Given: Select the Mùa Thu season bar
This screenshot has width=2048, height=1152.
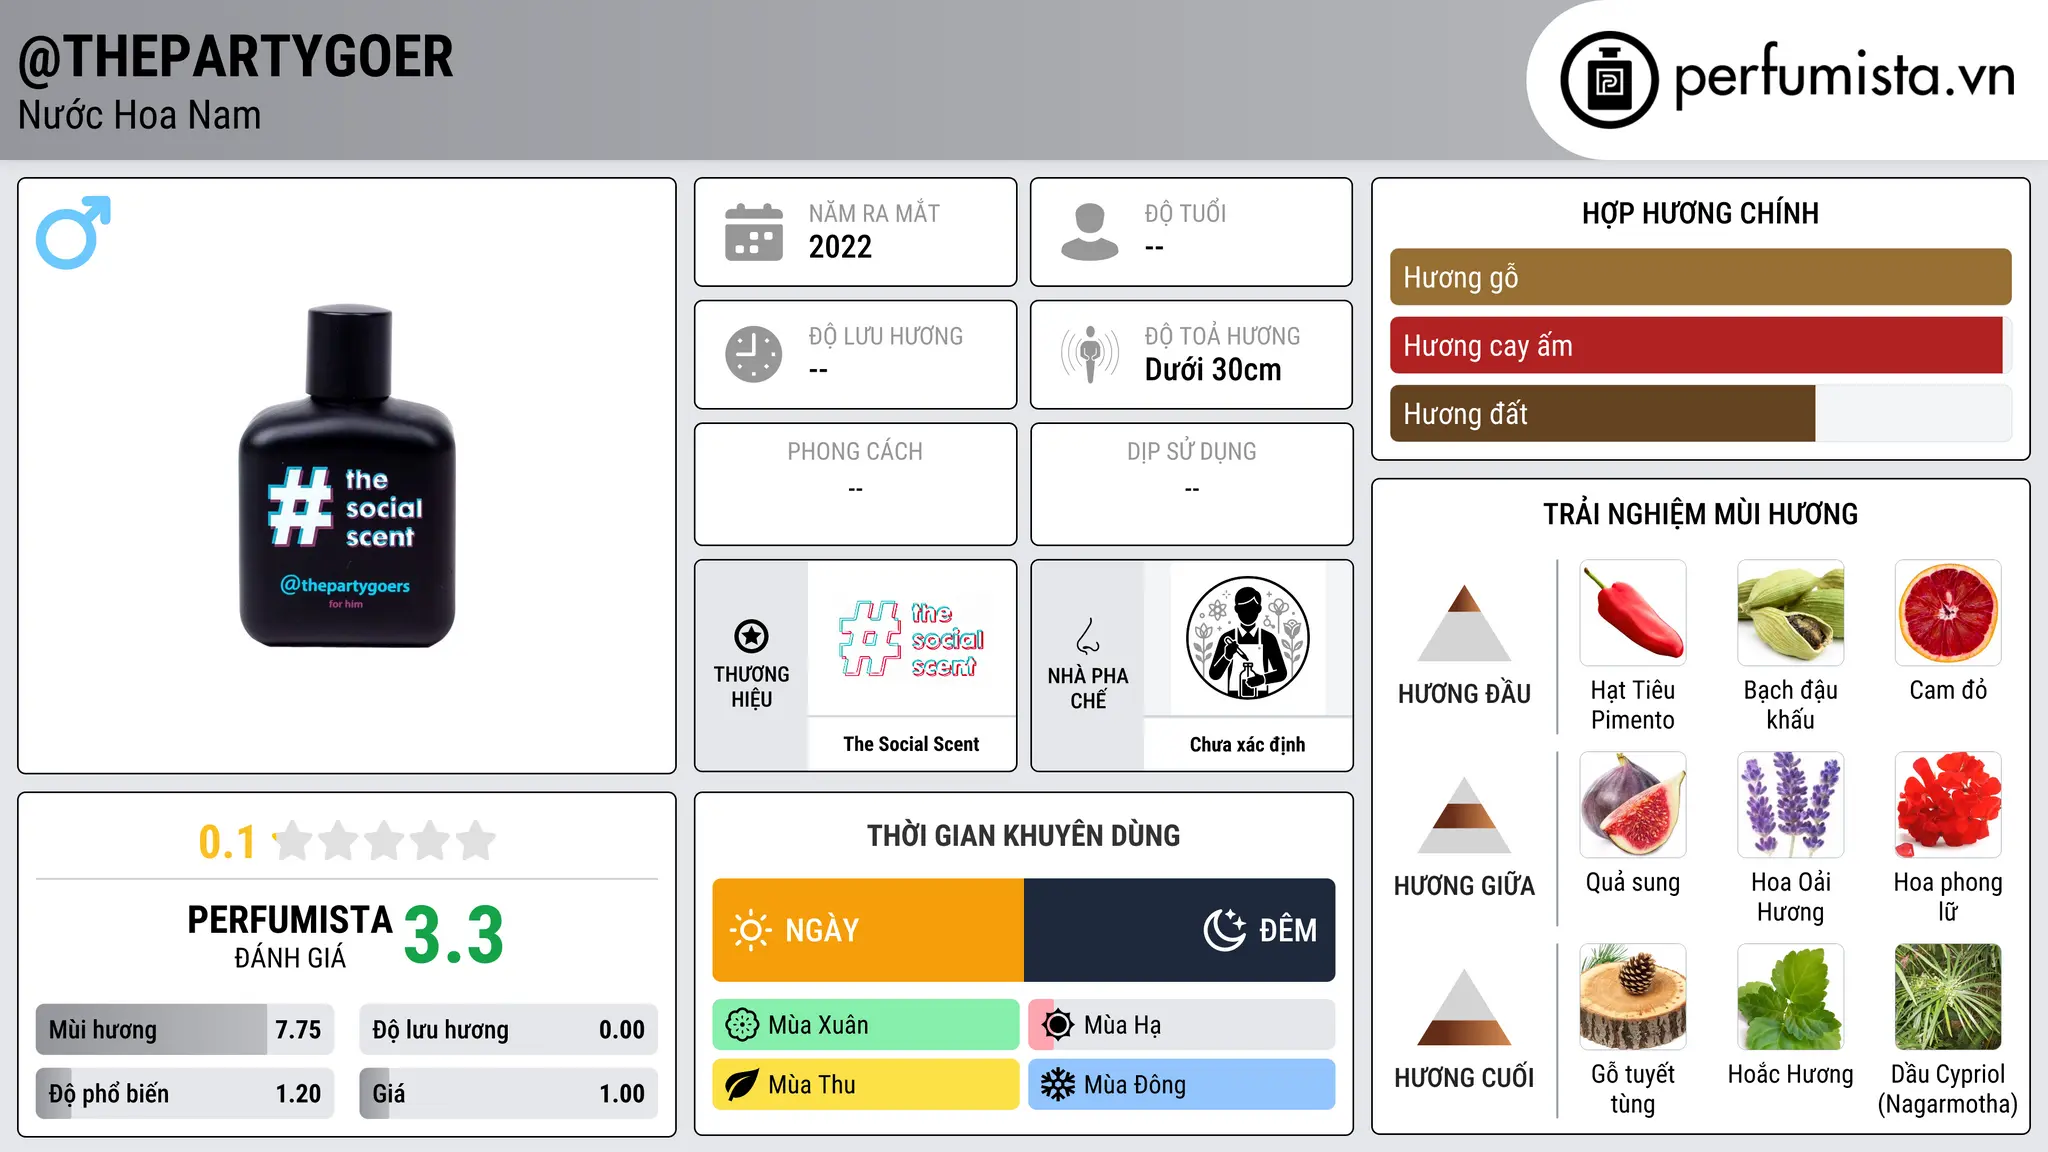Looking at the screenshot, I should (866, 1085).
